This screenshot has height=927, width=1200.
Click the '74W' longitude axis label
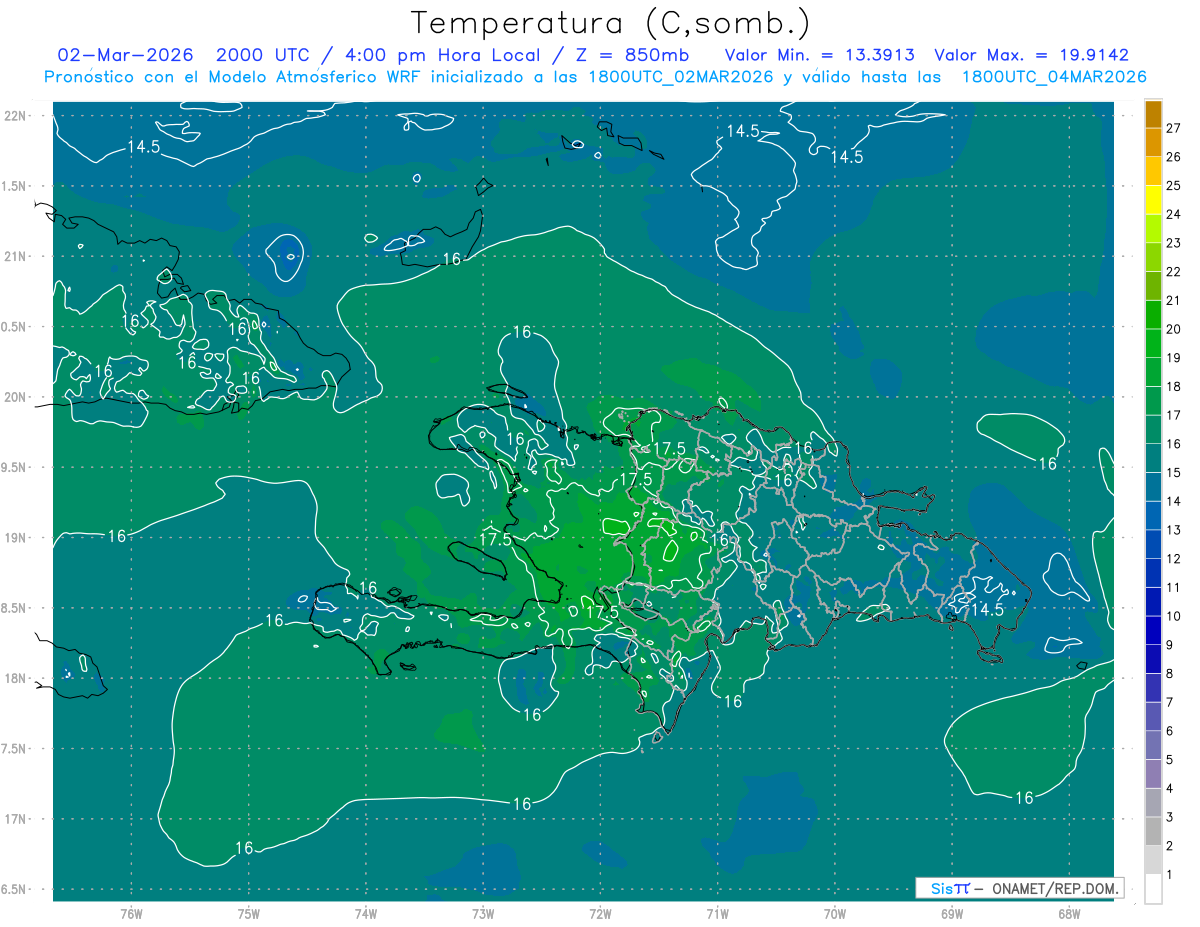tap(365, 913)
